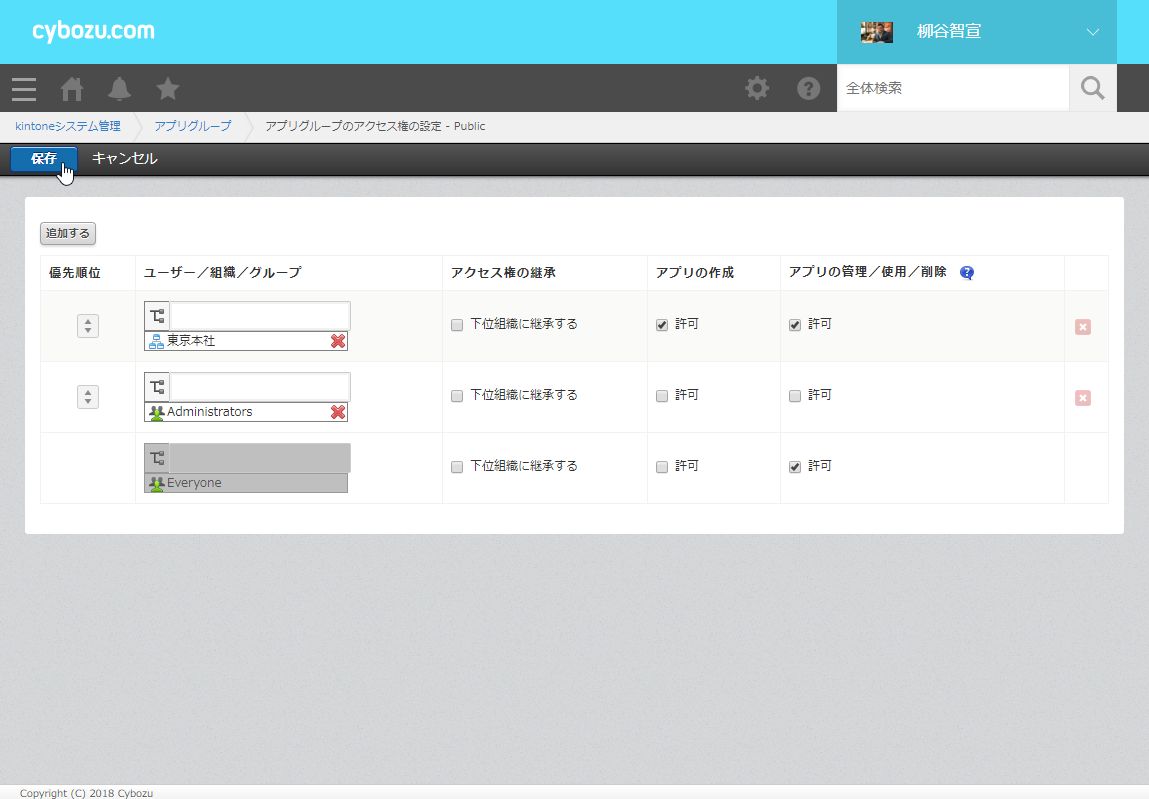Change priority order of Administrators row

click(x=88, y=397)
